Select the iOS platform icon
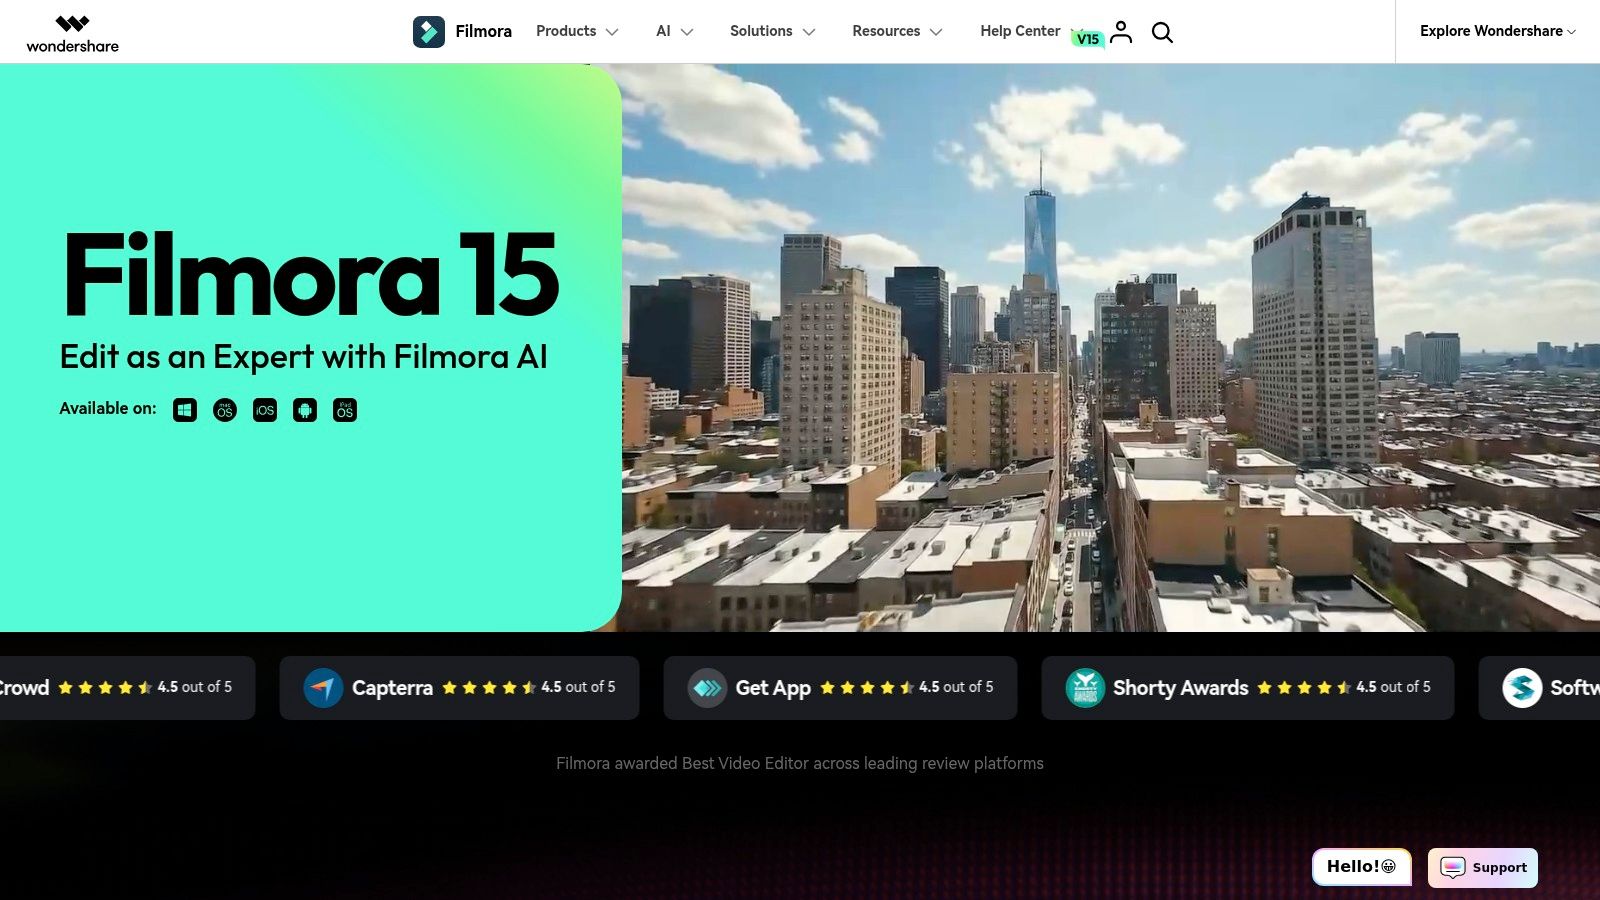The width and height of the screenshot is (1600, 900). point(265,410)
